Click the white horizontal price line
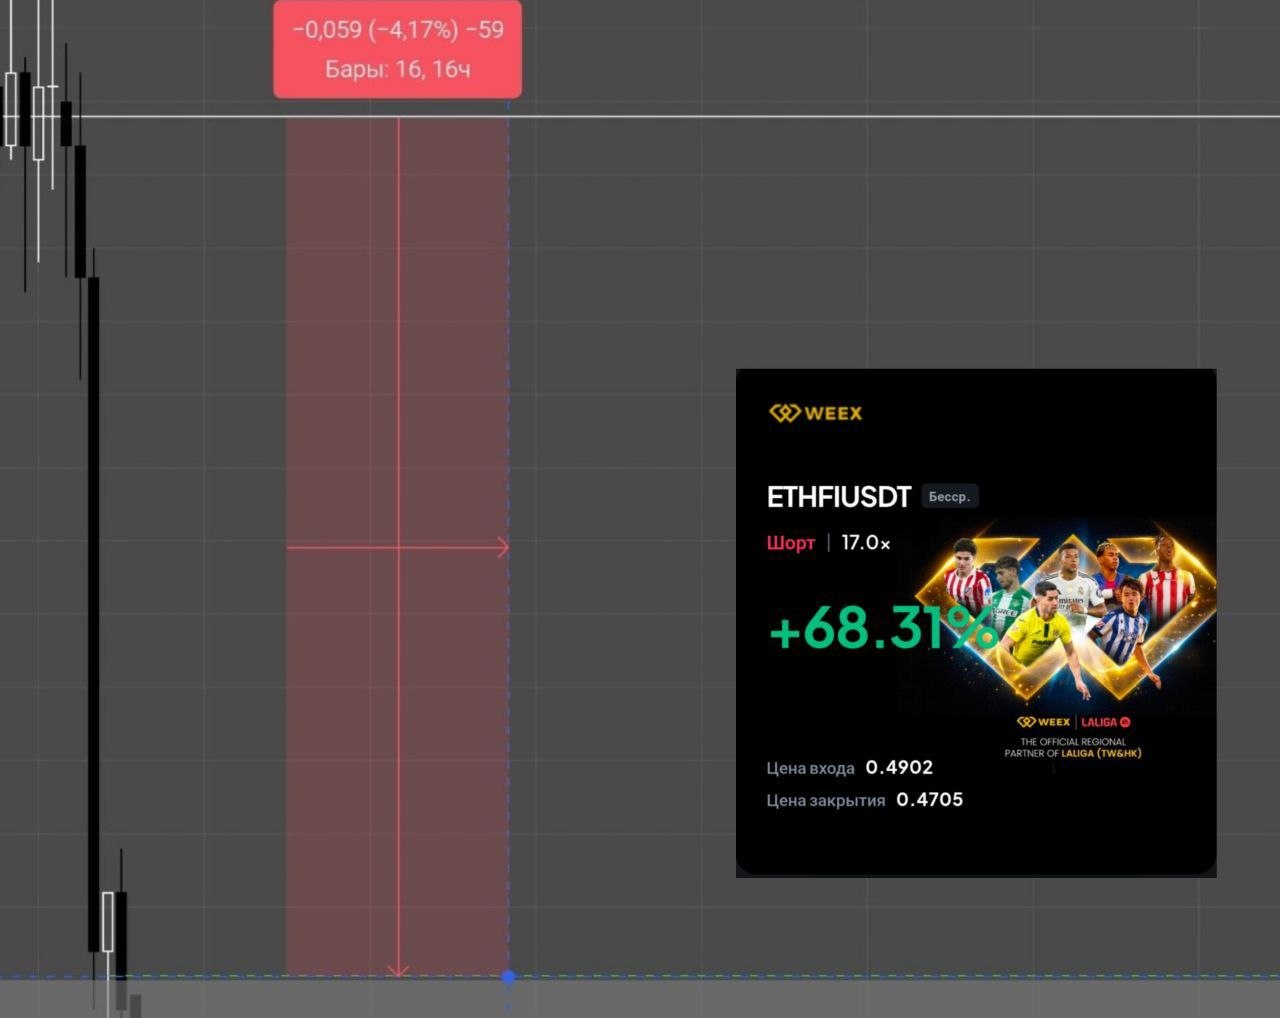The height and width of the screenshot is (1018, 1280). (x=640, y=117)
